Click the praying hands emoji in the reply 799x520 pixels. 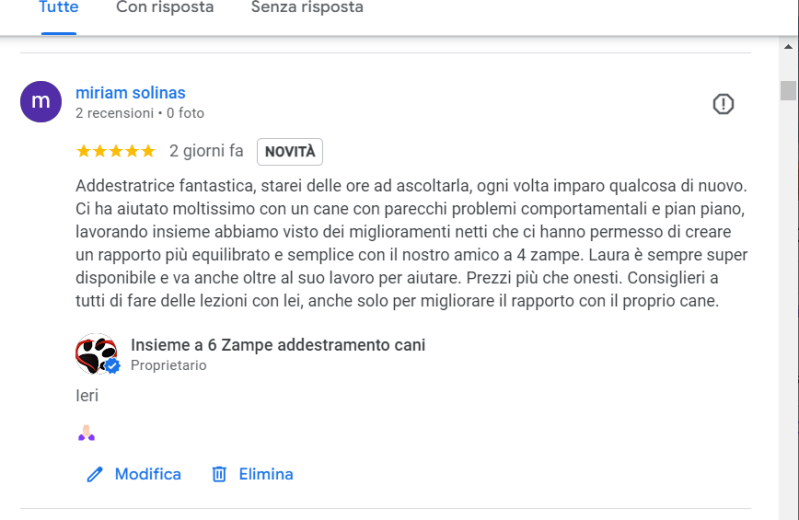coord(86,433)
